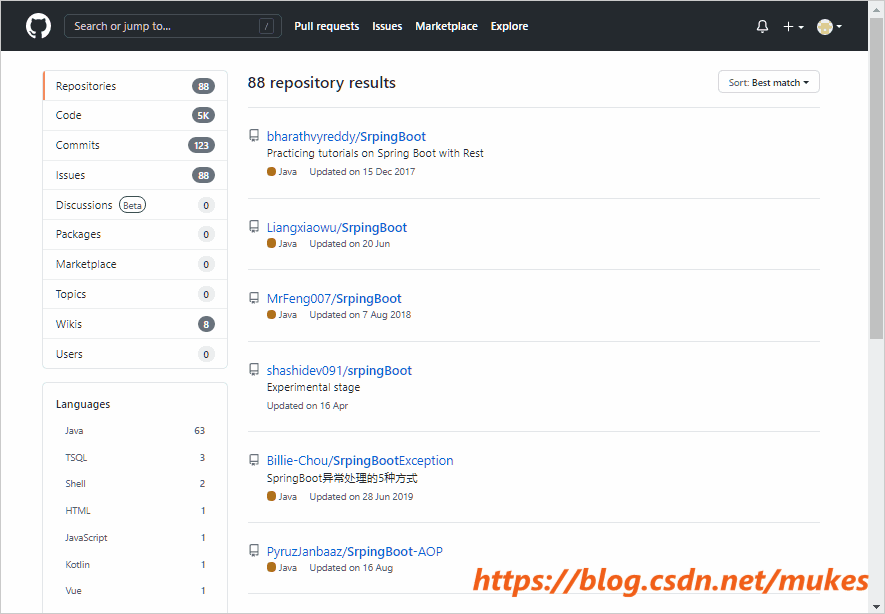Select the Topics results filter
Image resolution: width=885 pixels, height=614 pixels.
pos(135,294)
